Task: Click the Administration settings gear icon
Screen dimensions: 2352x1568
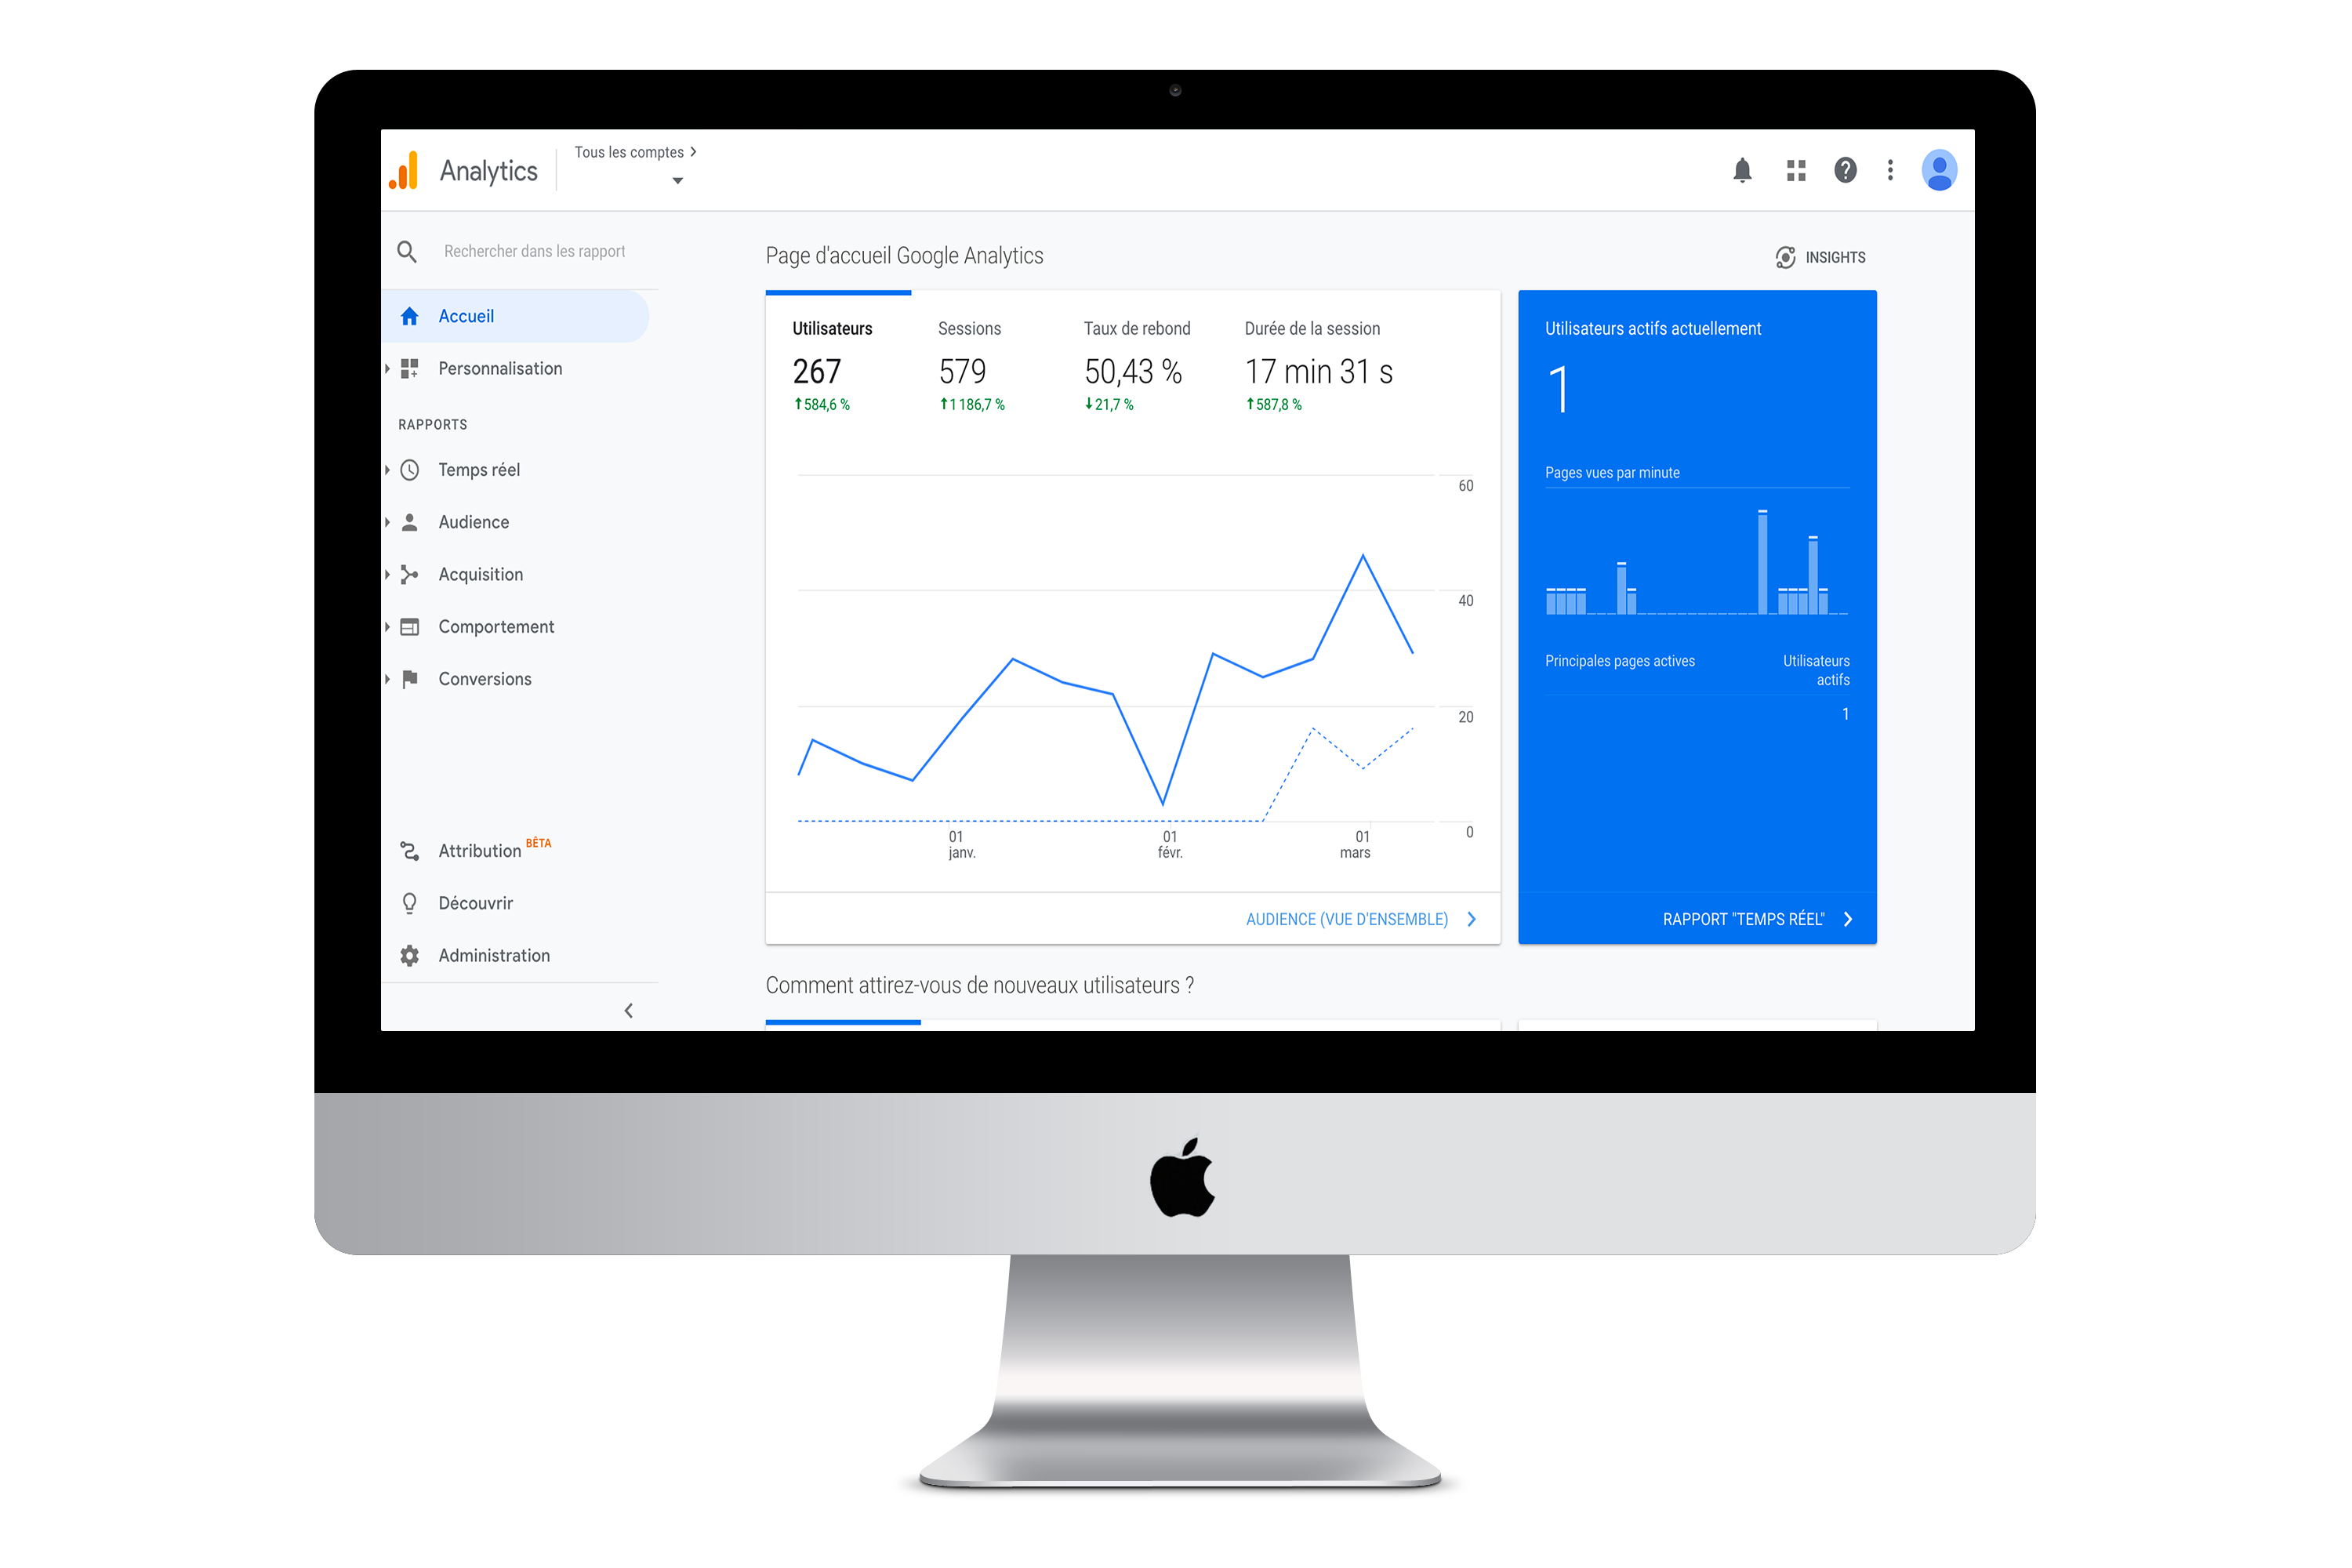Action: [x=408, y=954]
